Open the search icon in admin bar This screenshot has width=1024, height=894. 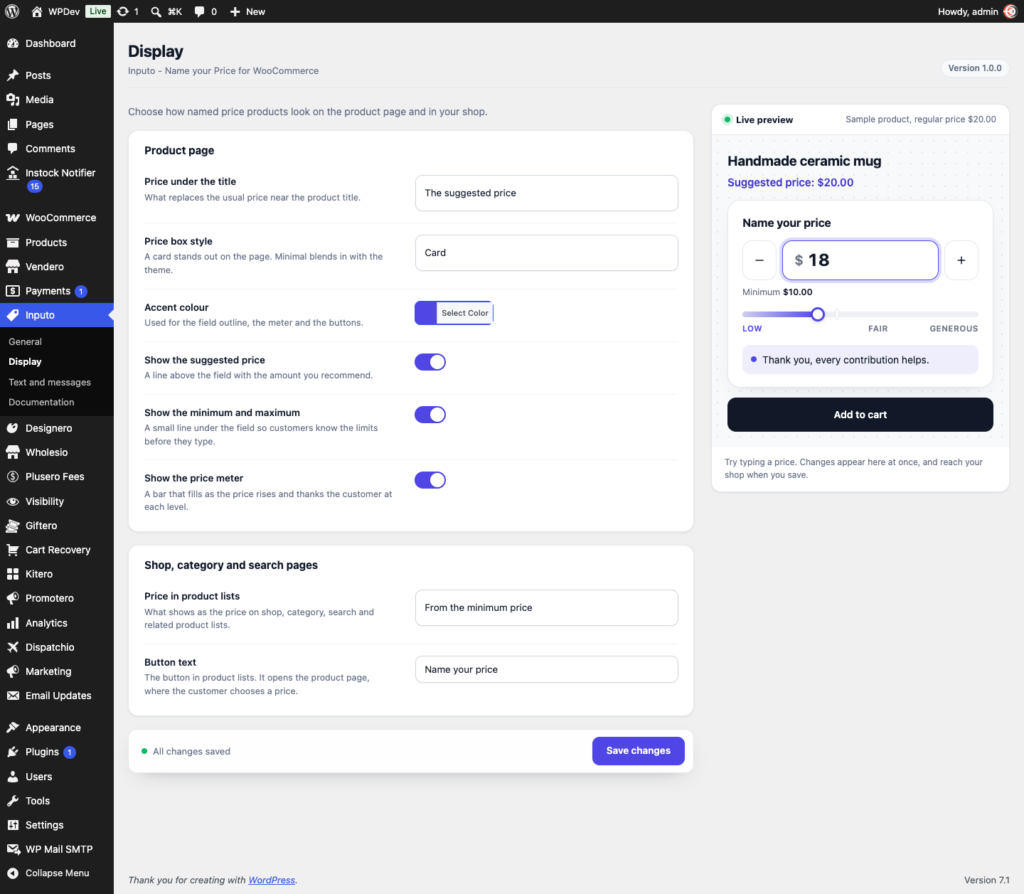156,11
